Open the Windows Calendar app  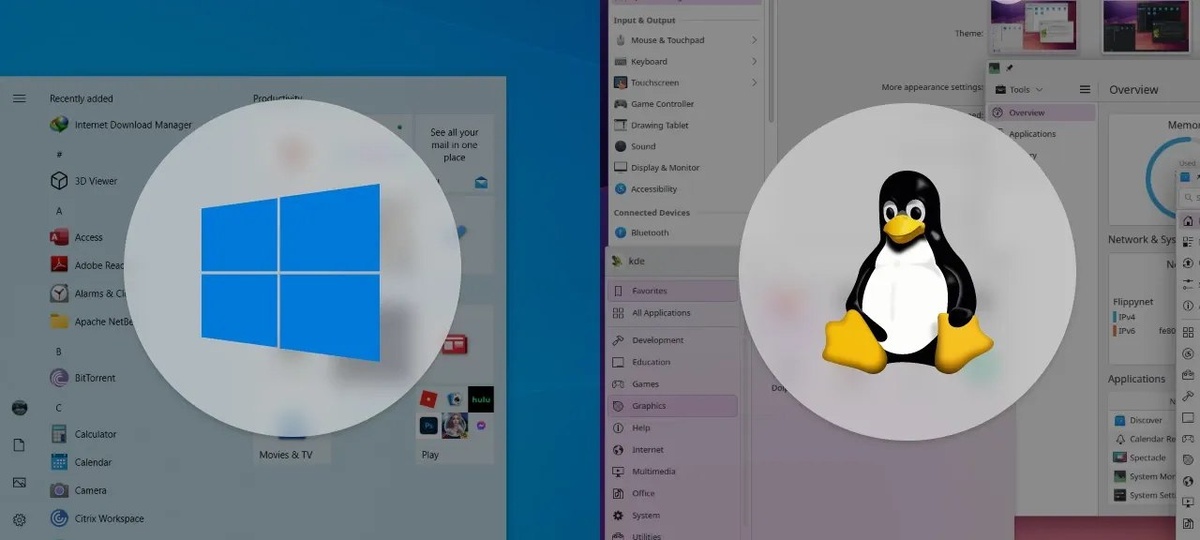(81, 462)
